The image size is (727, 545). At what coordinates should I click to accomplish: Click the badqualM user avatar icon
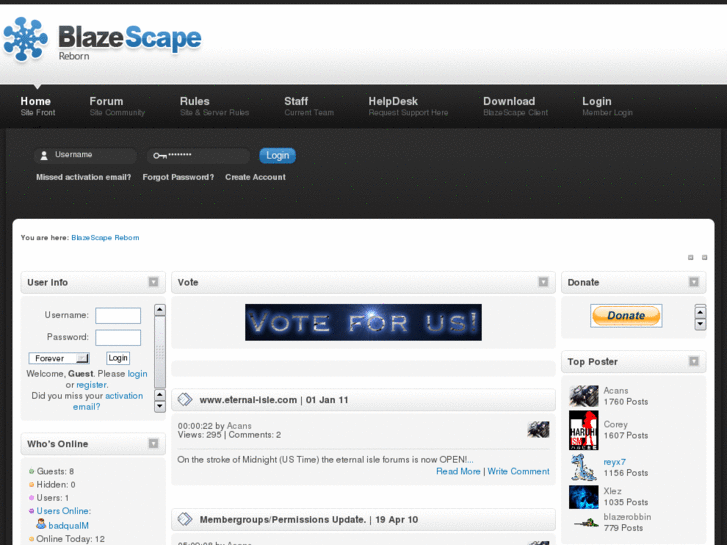click(x=41, y=524)
